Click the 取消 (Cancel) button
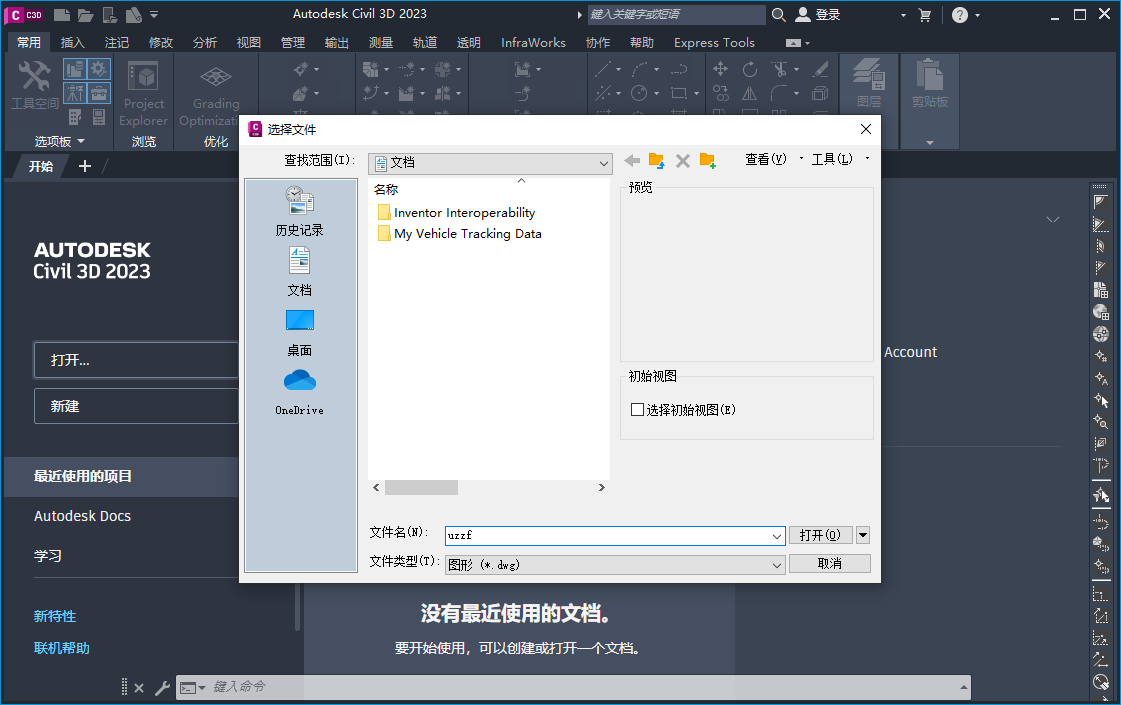 829,563
